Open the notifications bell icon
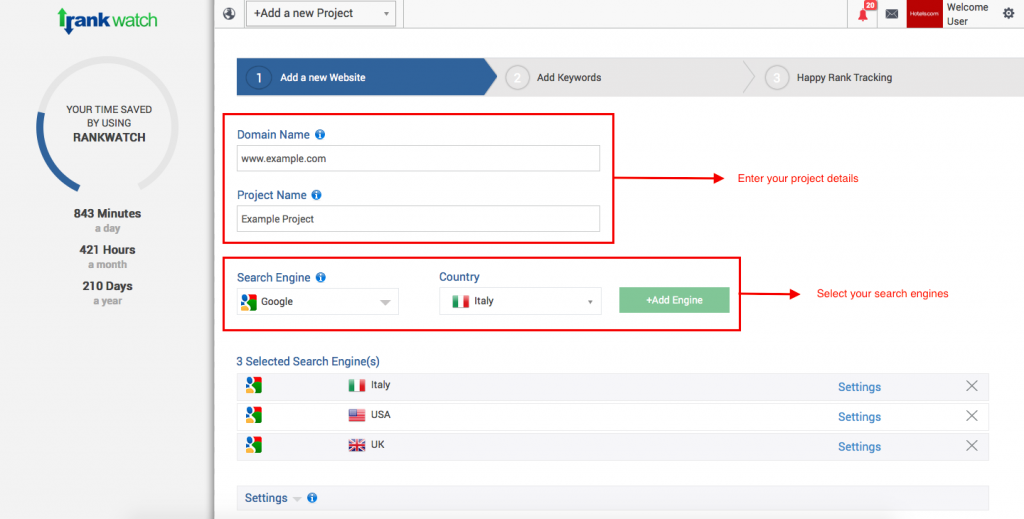This screenshot has width=1024, height=519. point(863,14)
